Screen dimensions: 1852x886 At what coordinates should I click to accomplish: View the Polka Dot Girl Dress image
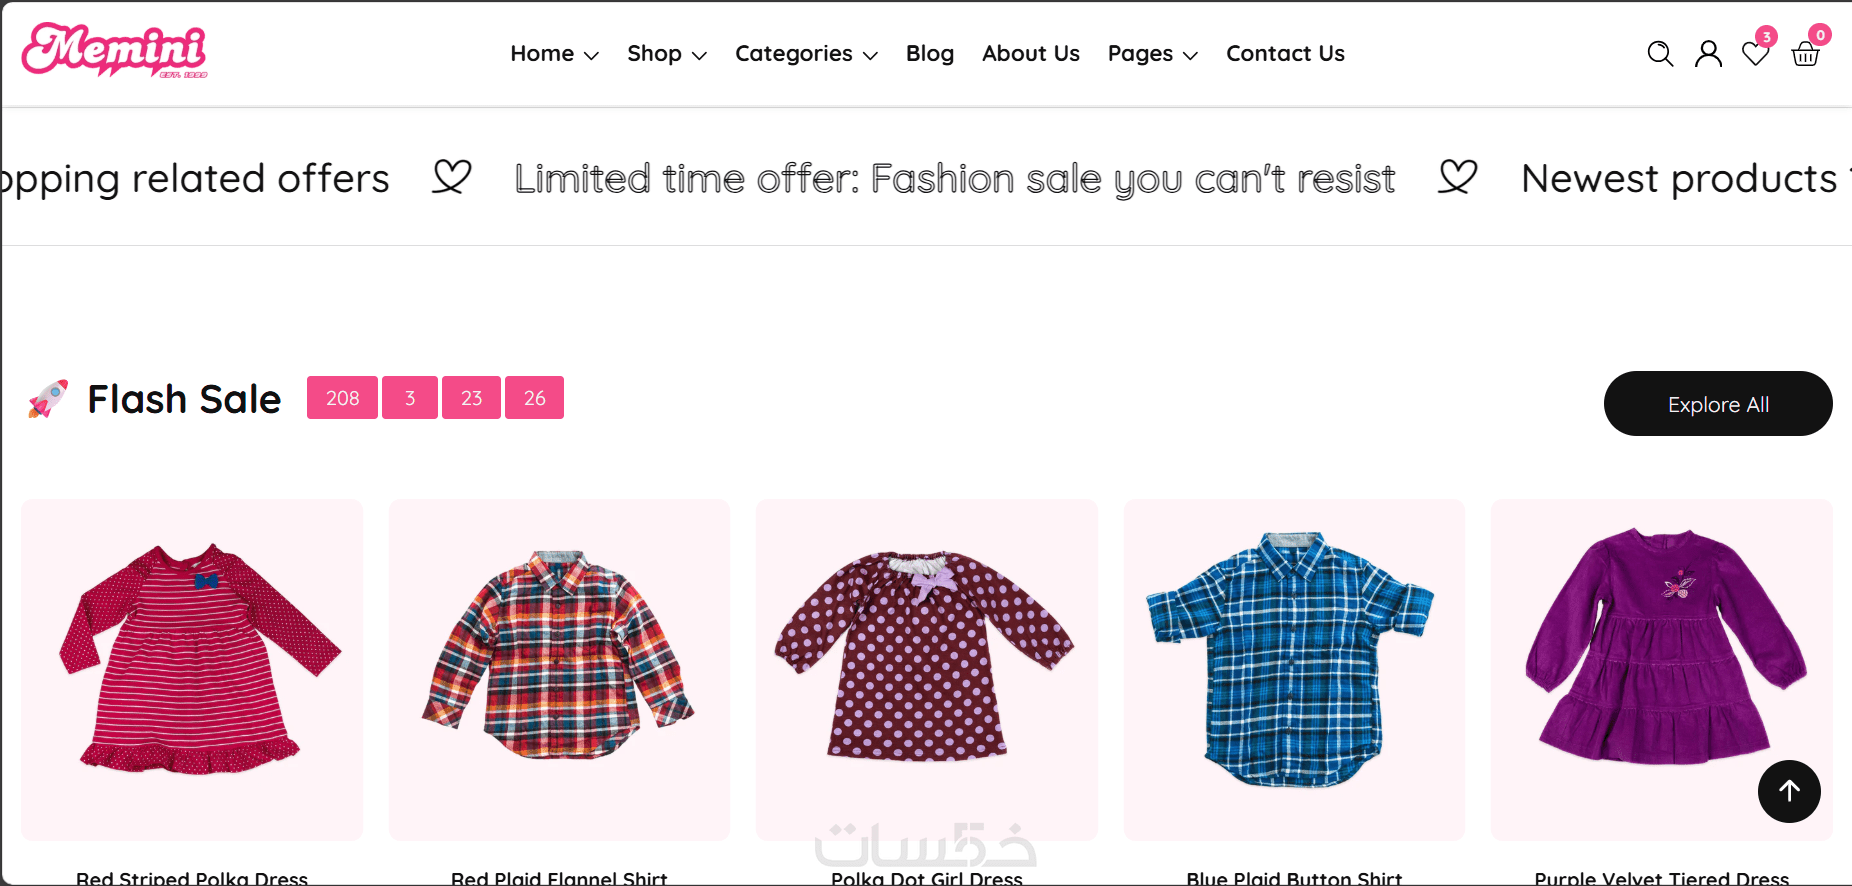(x=926, y=669)
